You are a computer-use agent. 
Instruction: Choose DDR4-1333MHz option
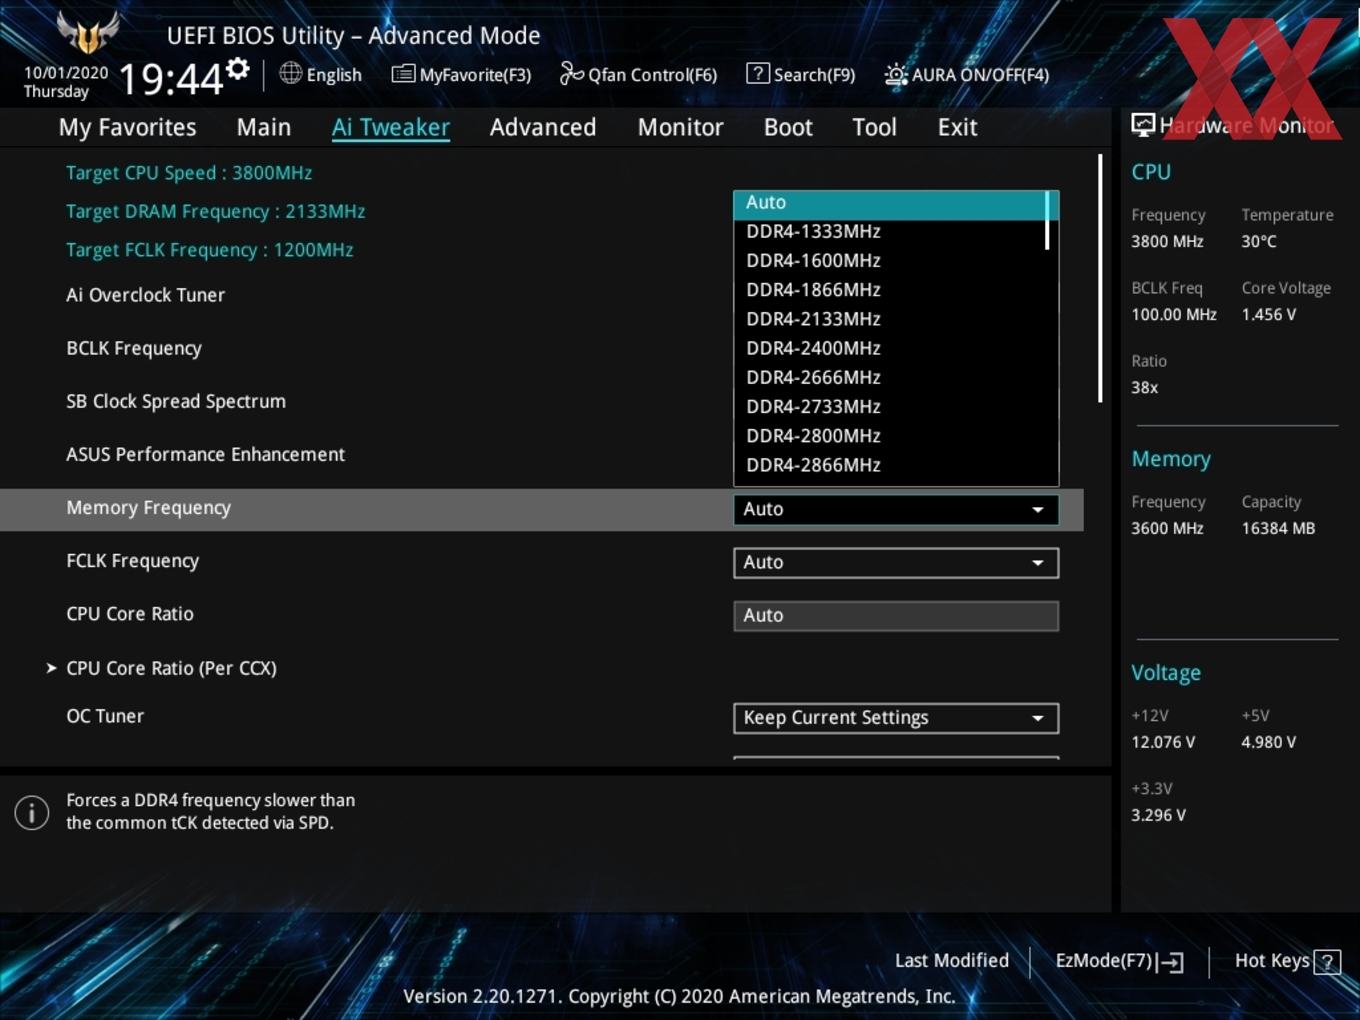[890, 232]
